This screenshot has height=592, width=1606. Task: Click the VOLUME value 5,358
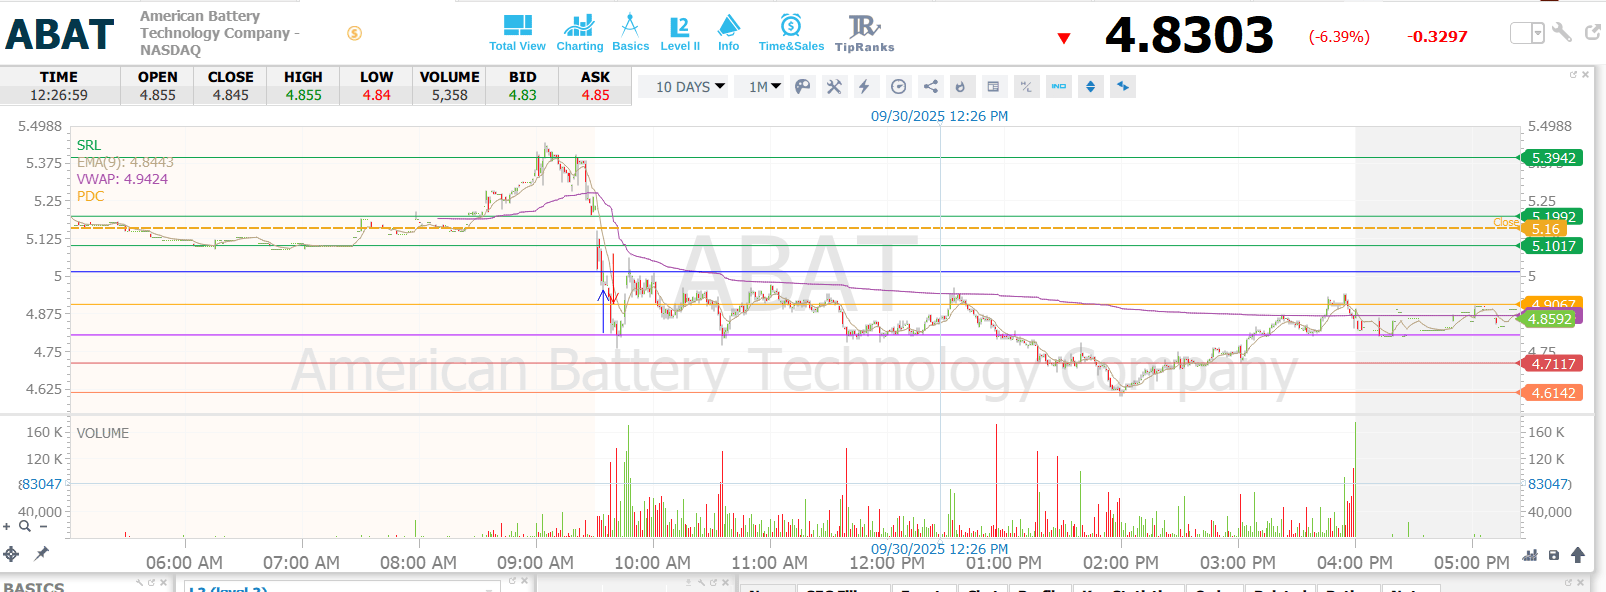(x=449, y=95)
